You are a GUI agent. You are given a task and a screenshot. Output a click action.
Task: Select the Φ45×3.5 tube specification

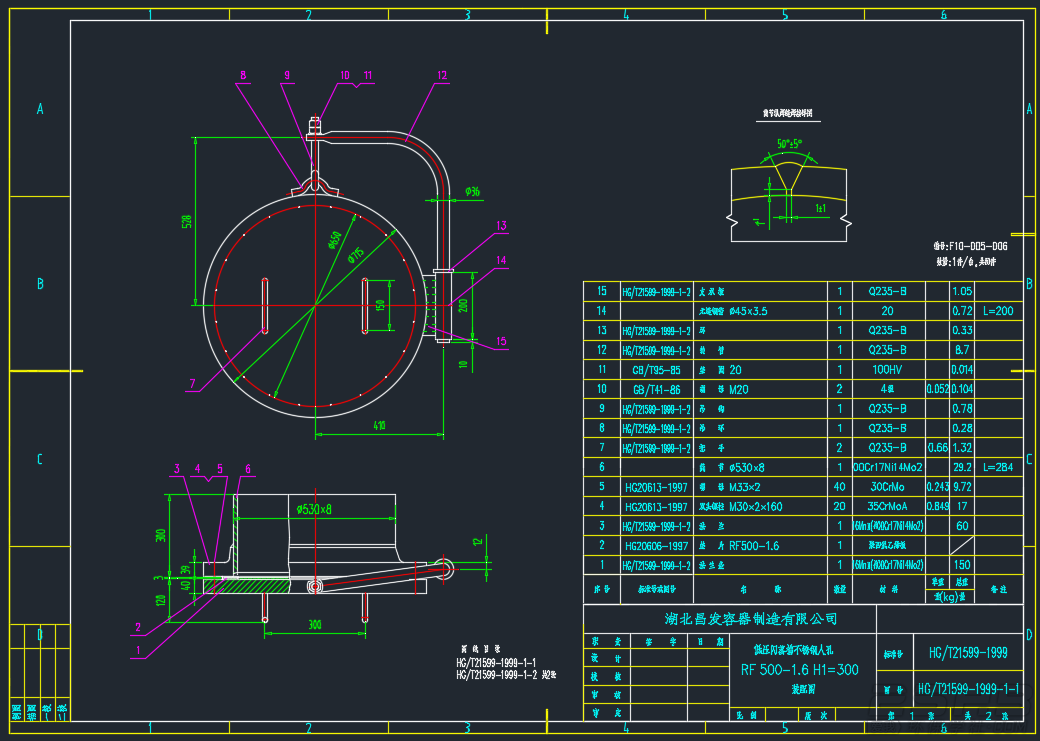click(748, 311)
